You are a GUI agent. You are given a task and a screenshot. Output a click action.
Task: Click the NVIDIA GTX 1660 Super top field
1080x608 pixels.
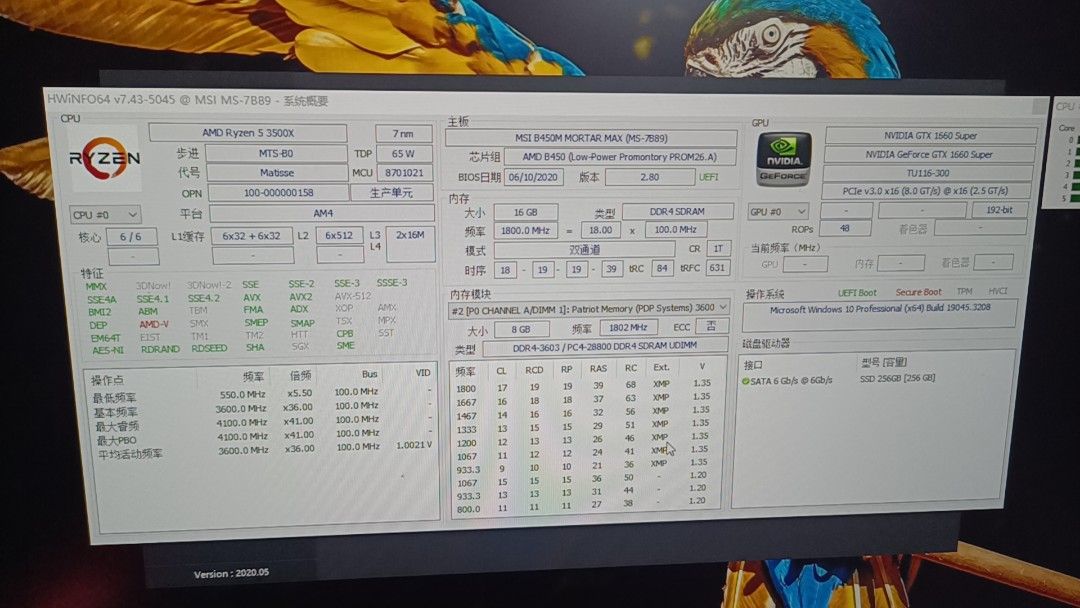pyautogui.click(x=931, y=136)
